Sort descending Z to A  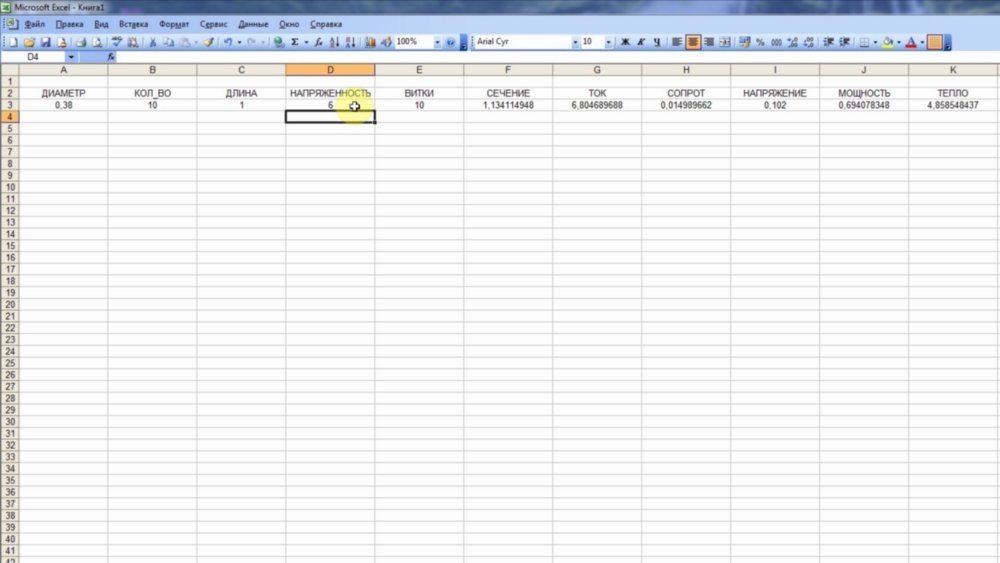pyautogui.click(x=350, y=42)
